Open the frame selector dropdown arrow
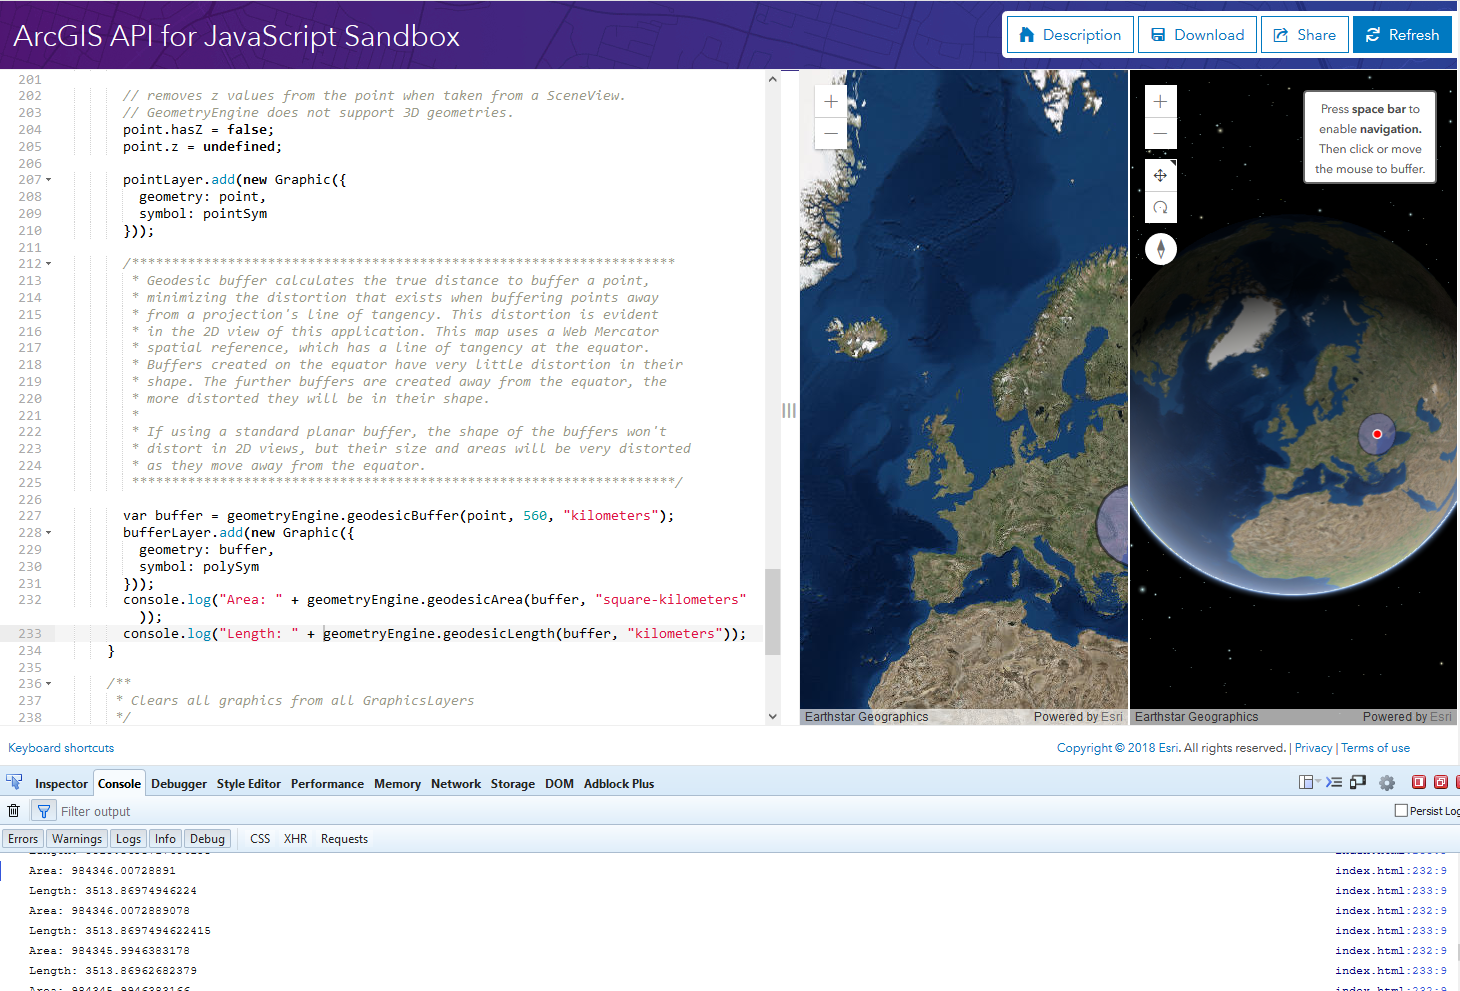1460x991 pixels. tap(1318, 782)
